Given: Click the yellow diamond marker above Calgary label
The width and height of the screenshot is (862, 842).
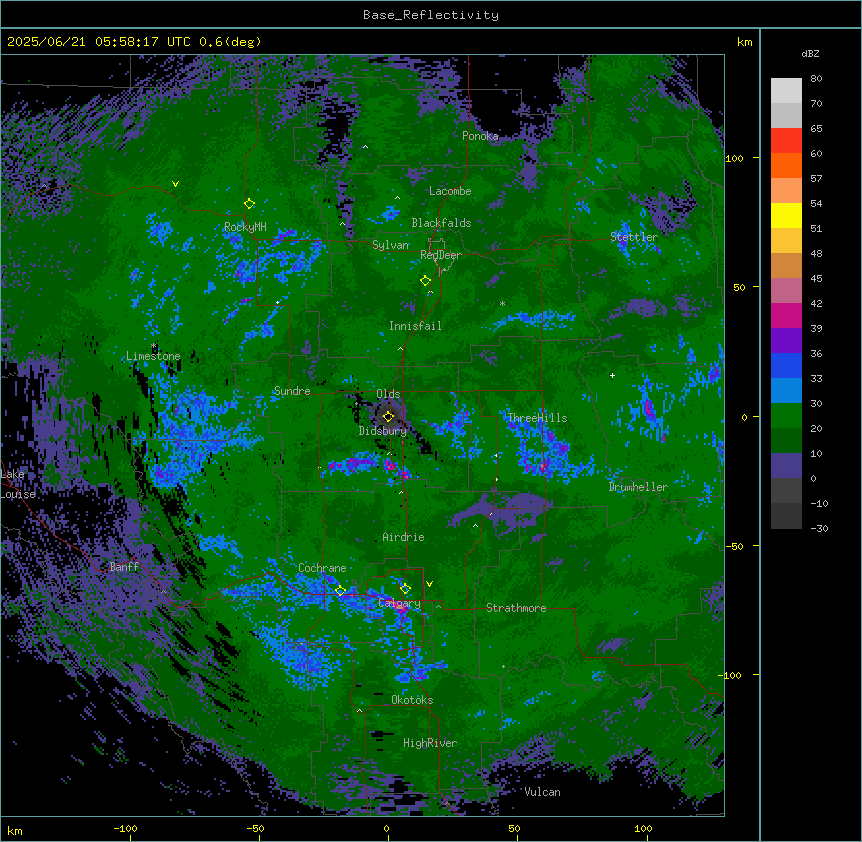Looking at the screenshot, I should point(405,589).
